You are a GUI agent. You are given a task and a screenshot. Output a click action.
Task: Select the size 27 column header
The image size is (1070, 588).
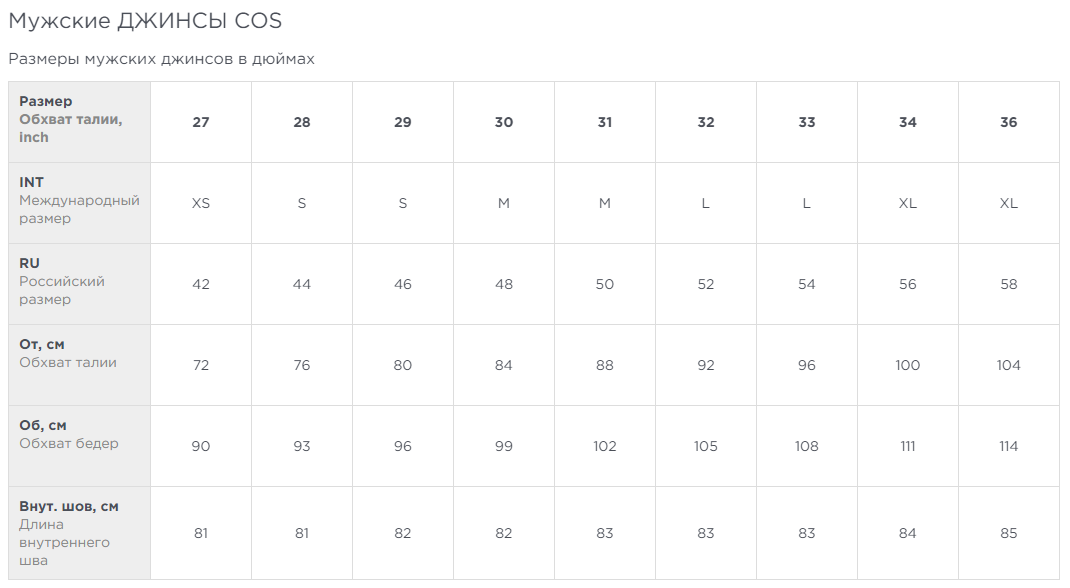point(201,122)
